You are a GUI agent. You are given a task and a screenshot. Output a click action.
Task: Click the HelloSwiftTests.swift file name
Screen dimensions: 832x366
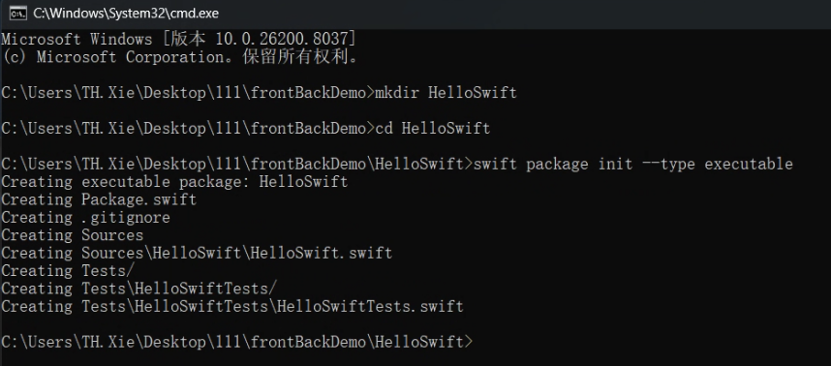pyautogui.click(x=370, y=307)
